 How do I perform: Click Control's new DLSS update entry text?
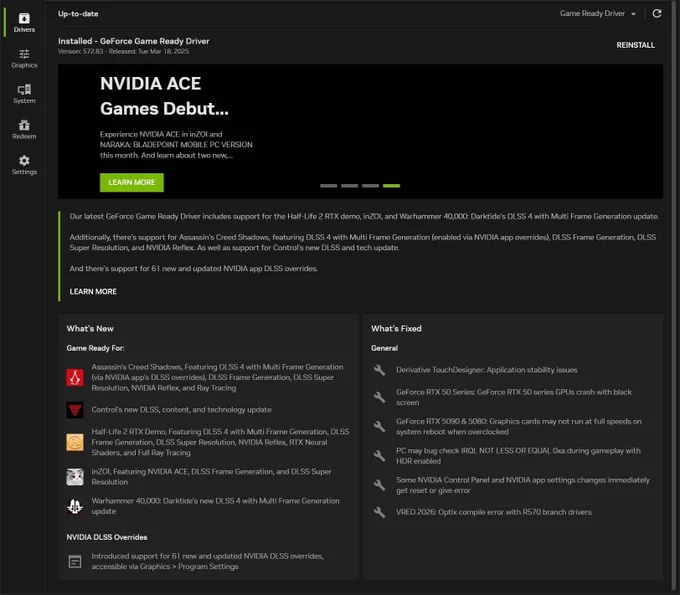coord(181,410)
